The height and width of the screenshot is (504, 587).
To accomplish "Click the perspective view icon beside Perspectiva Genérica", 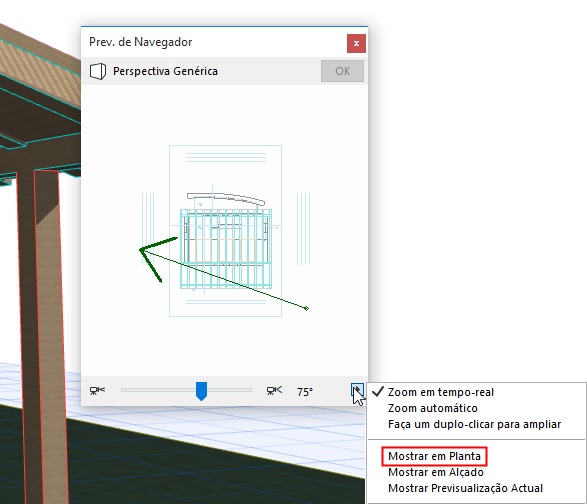I will click(x=98, y=71).
